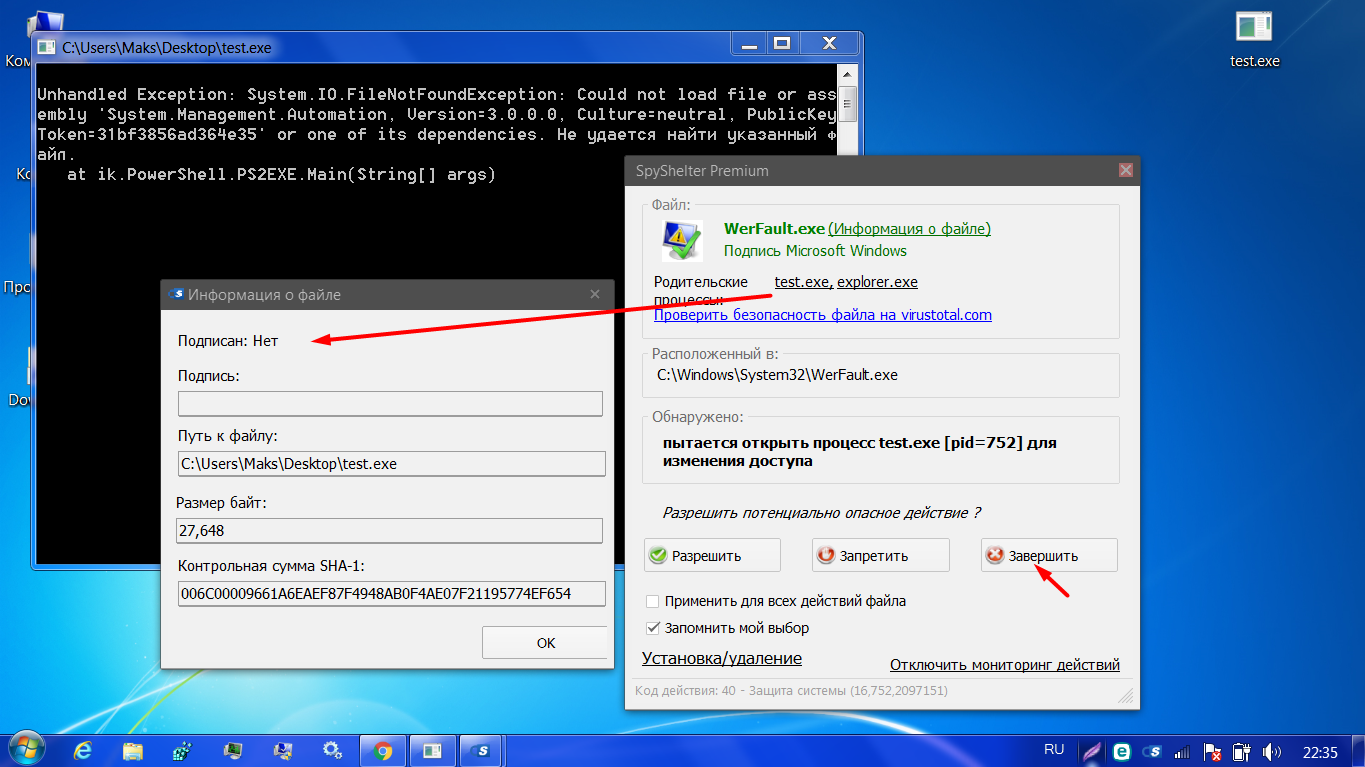Image resolution: width=1365 pixels, height=767 pixels.
Task: Open the gears taskbar icon
Action: pos(332,750)
